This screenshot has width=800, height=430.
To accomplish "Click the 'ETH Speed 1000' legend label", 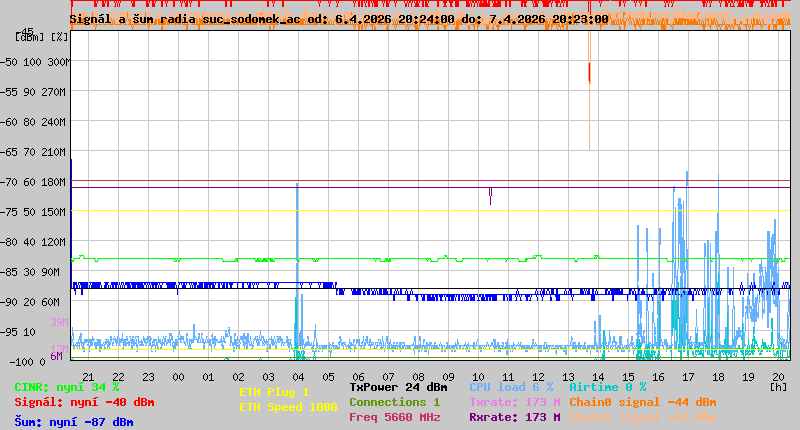I will tap(288, 408).
